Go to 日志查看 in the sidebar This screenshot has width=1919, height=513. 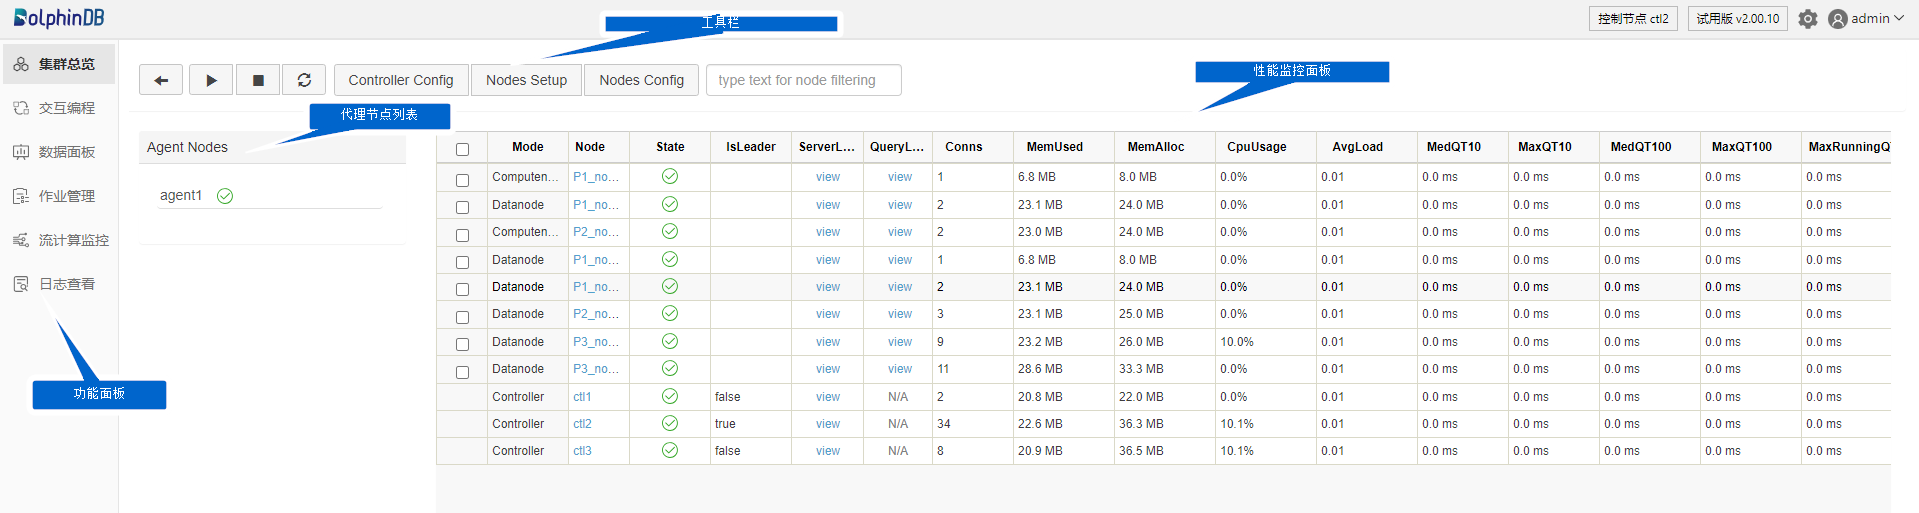tap(66, 284)
